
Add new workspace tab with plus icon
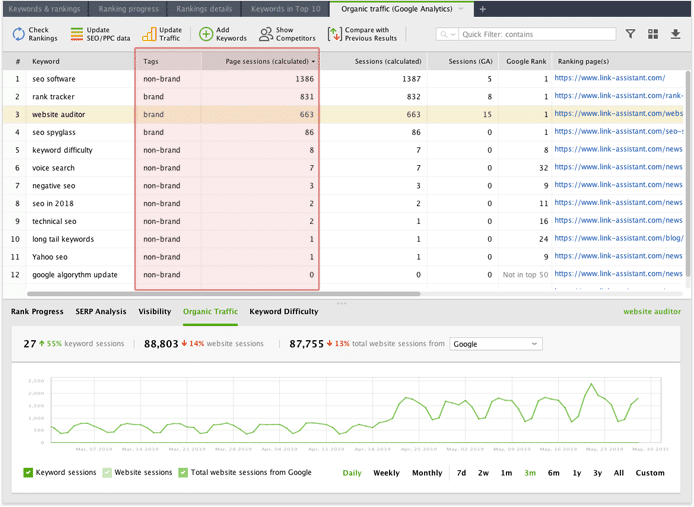pyautogui.click(x=482, y=9)
